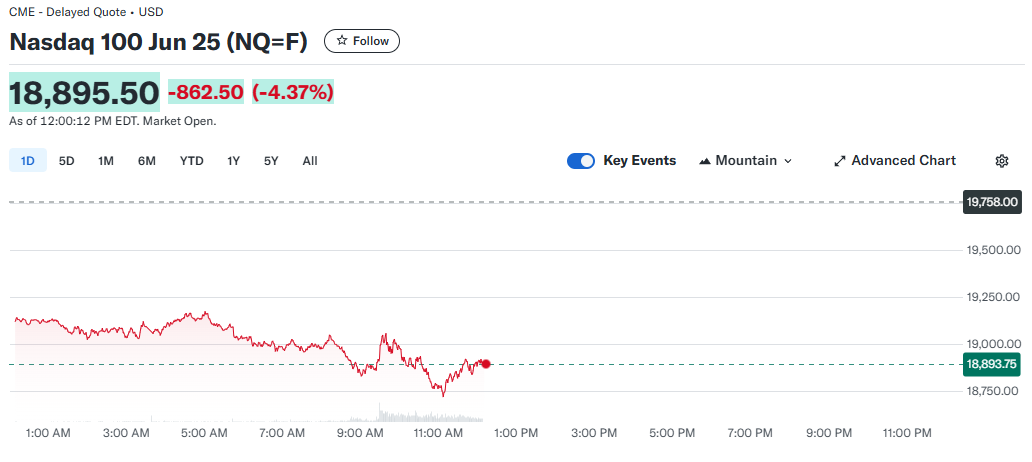Select the 1D time range tab

(28, 161)
